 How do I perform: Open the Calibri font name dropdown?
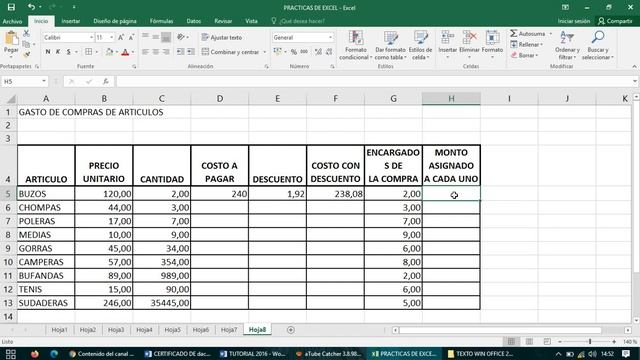91,37
